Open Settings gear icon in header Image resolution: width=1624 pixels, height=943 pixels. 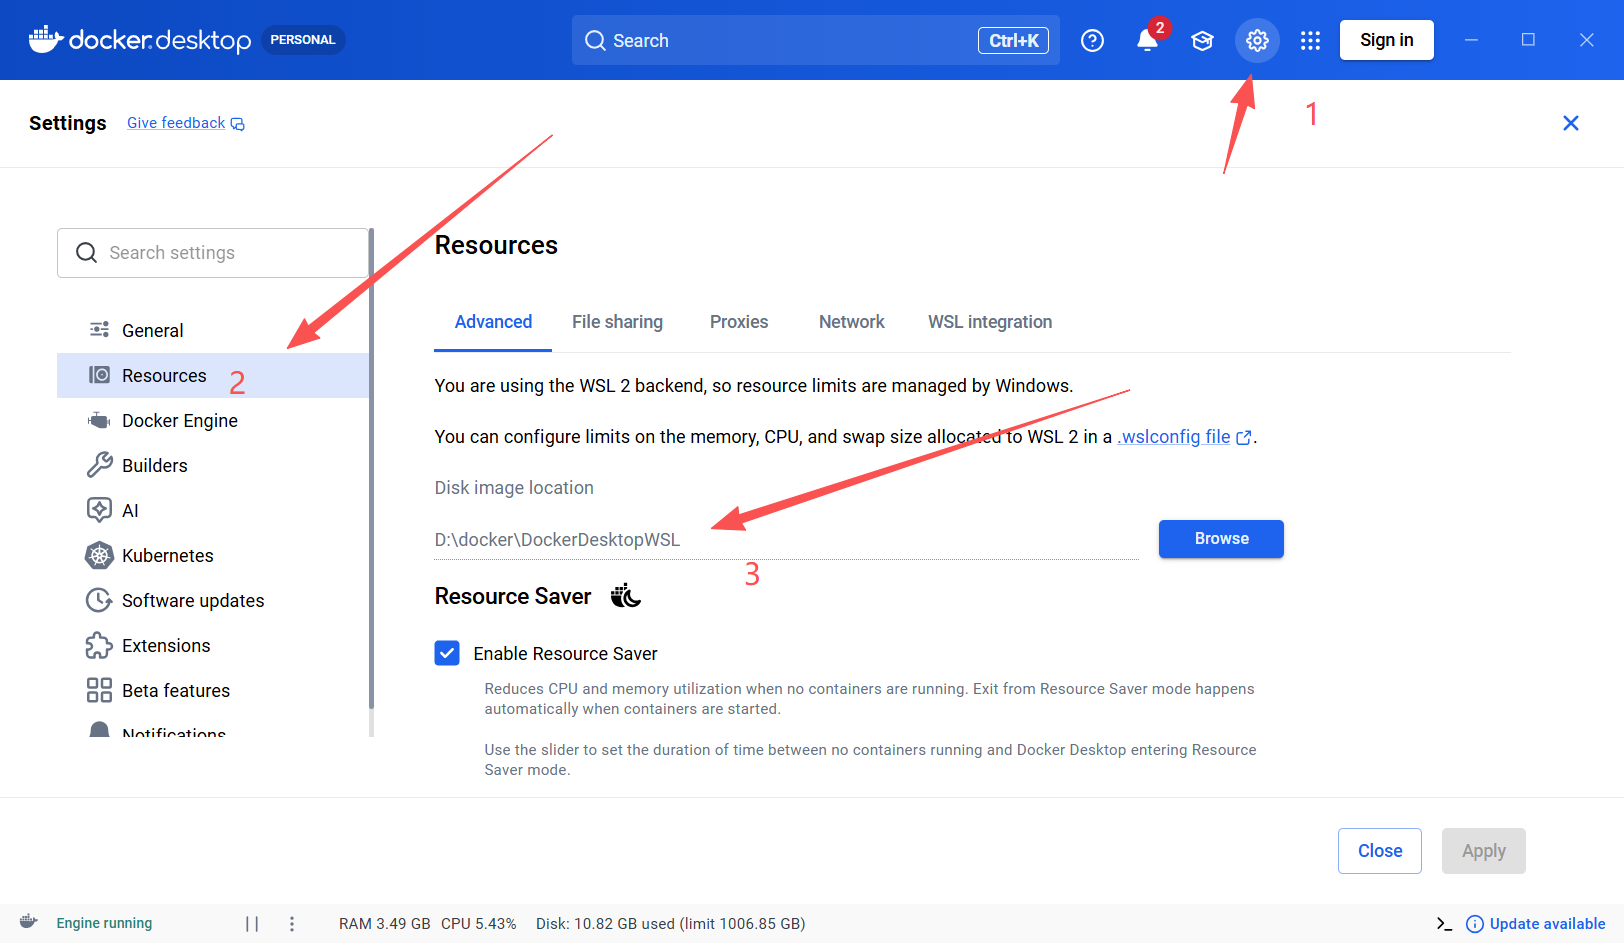point(1257,40)
